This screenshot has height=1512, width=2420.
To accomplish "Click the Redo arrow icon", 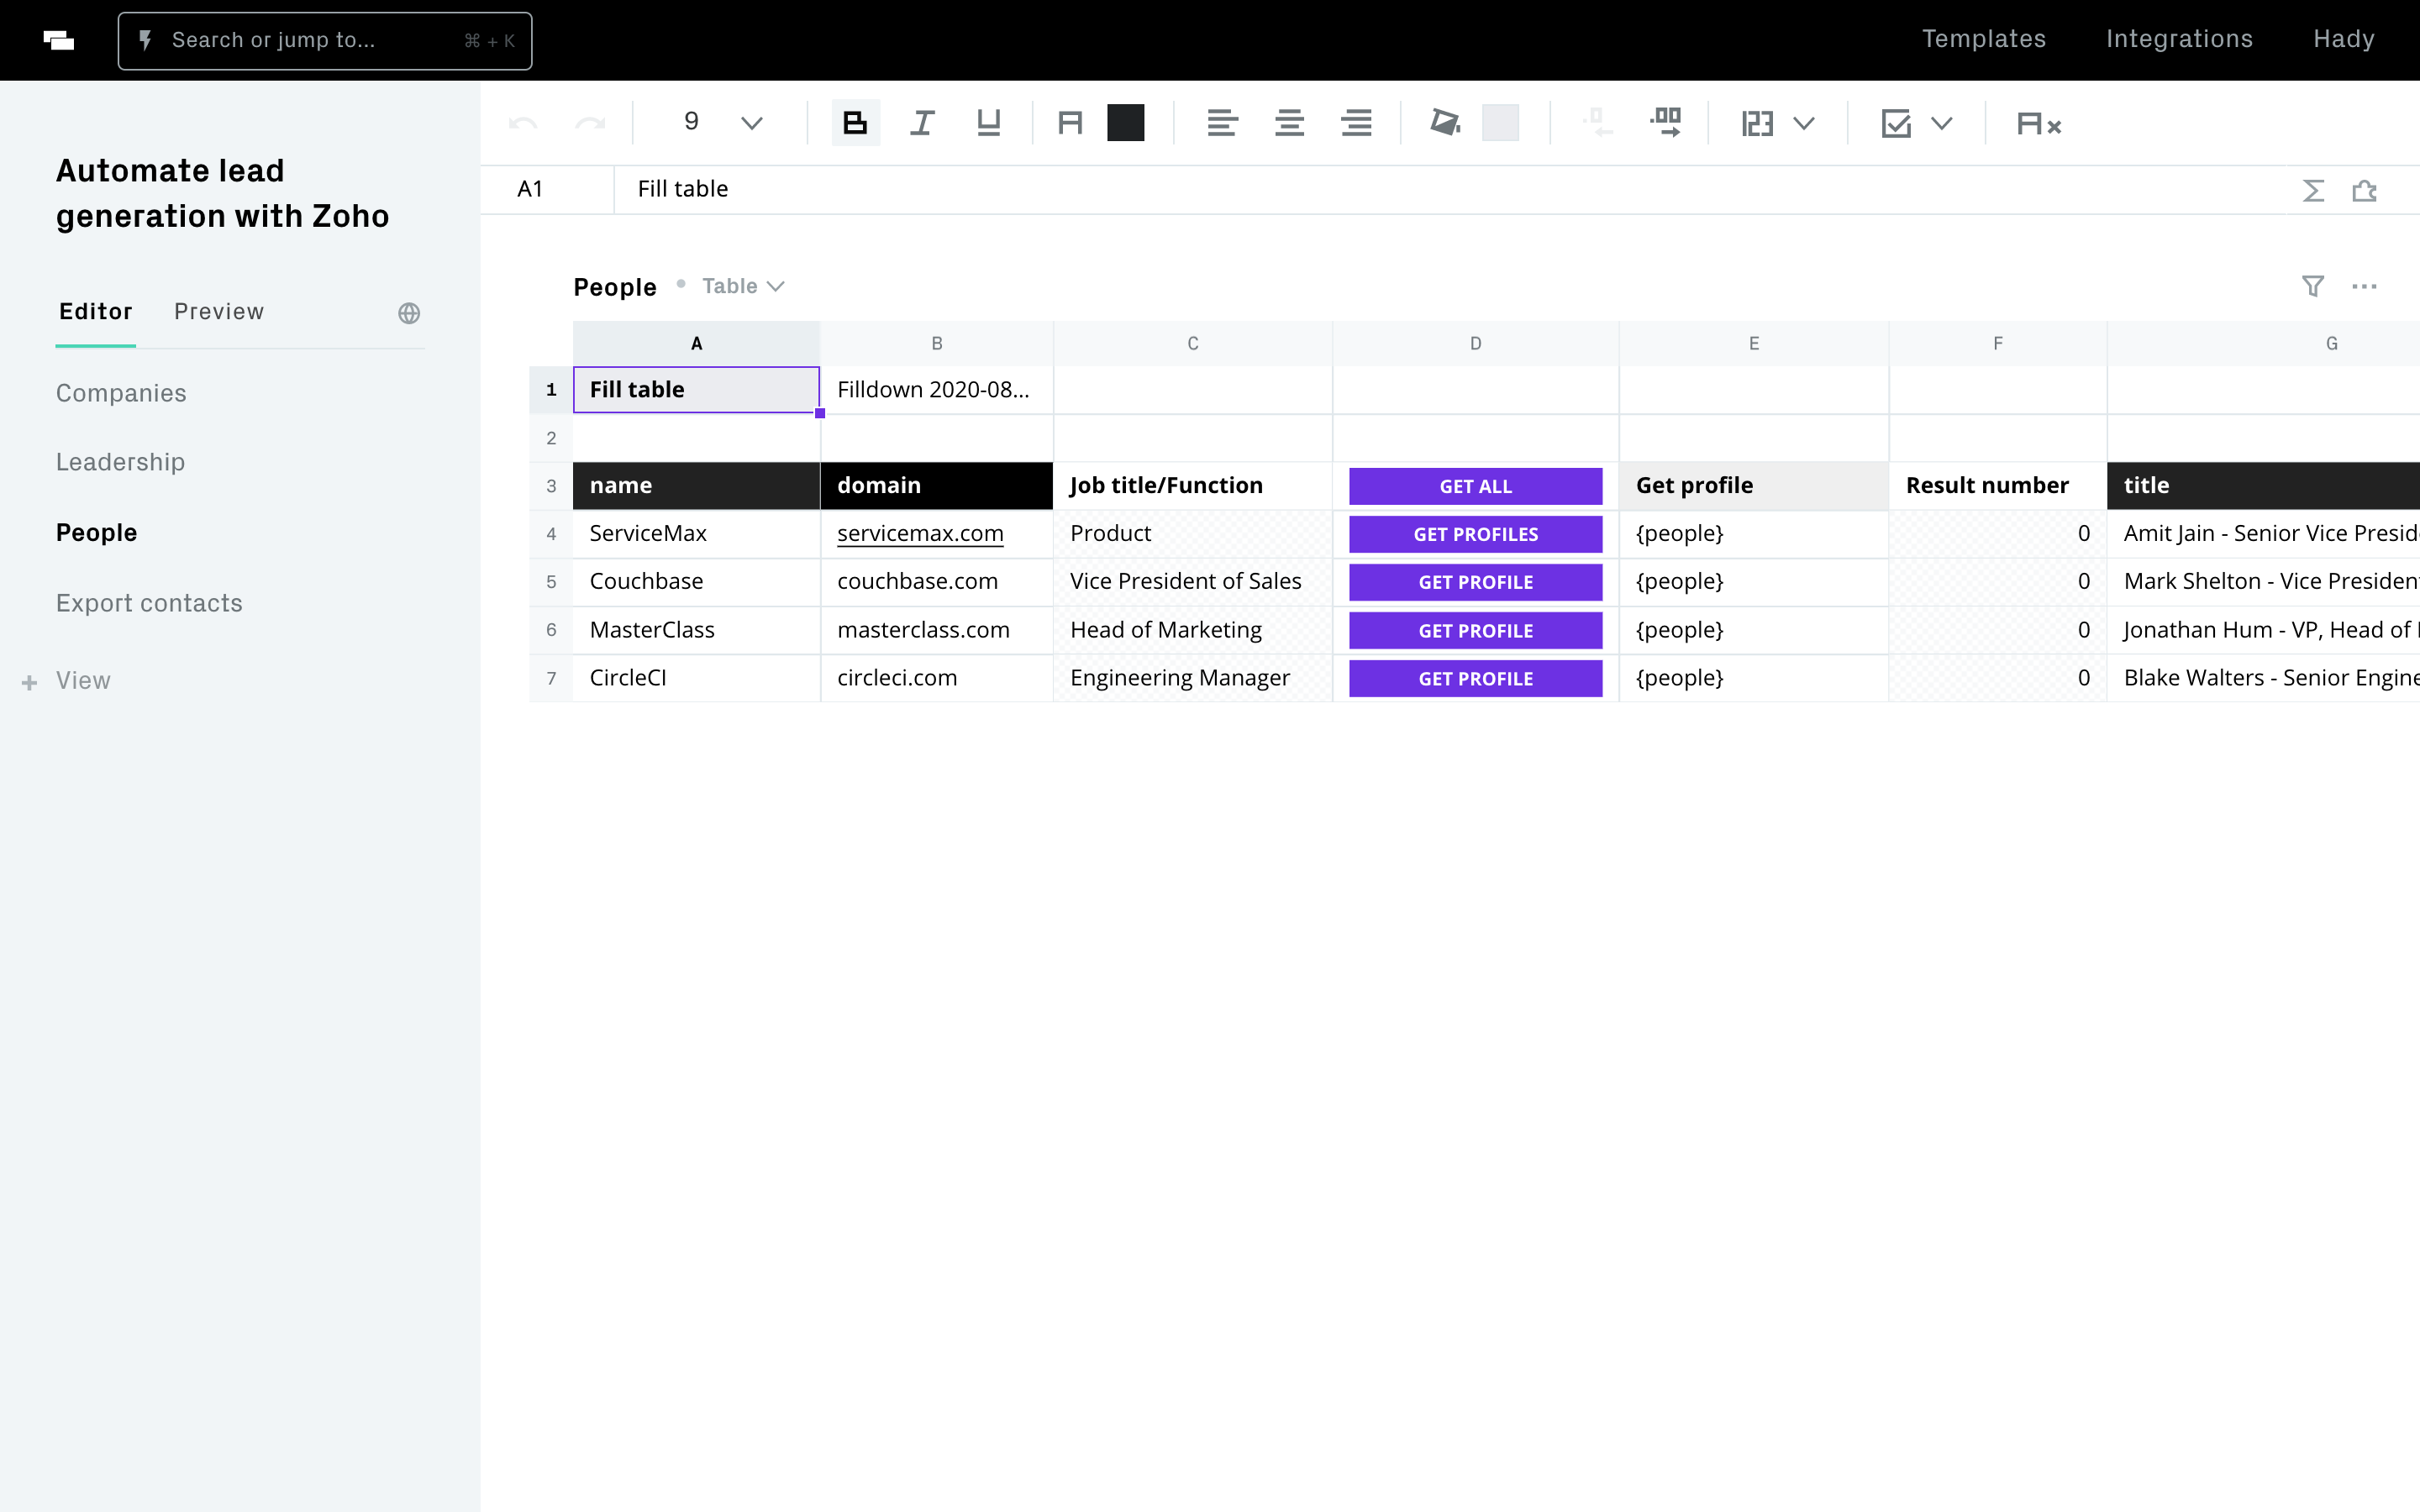I will [x=590, y=124].
